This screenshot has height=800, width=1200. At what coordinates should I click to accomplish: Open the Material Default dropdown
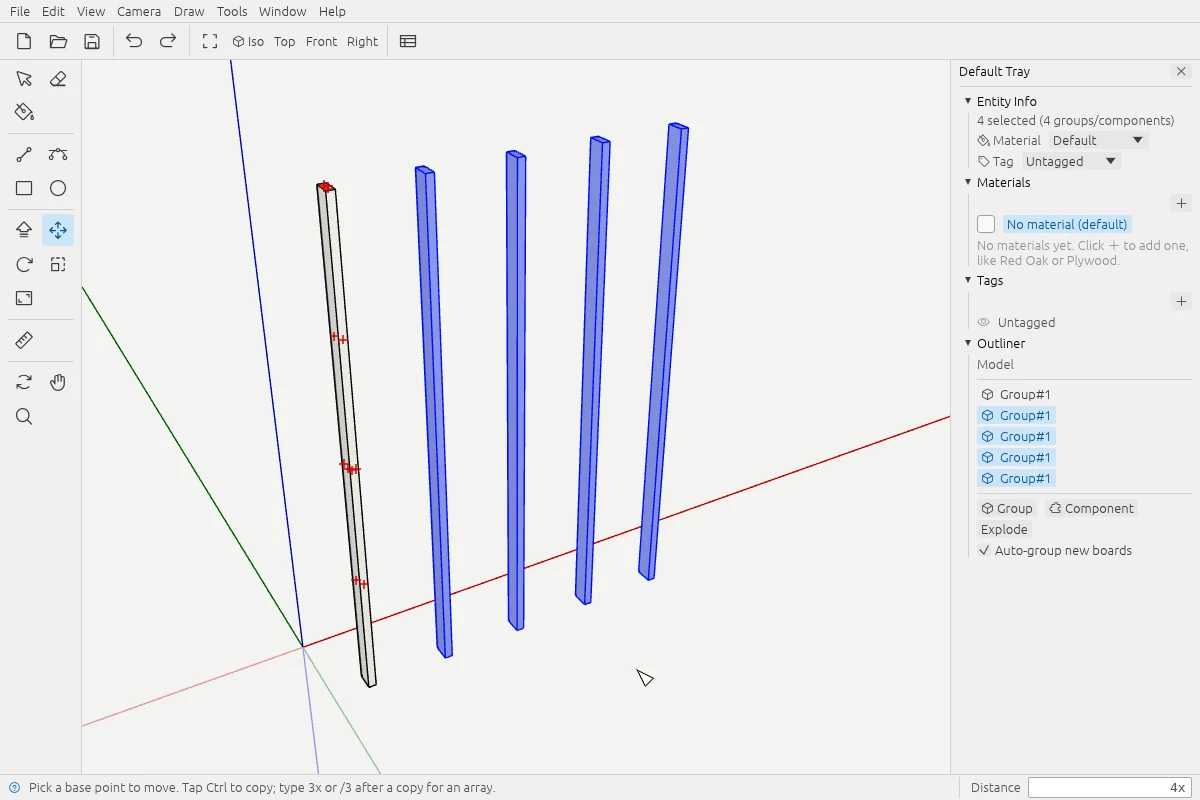click(1098, 140)
